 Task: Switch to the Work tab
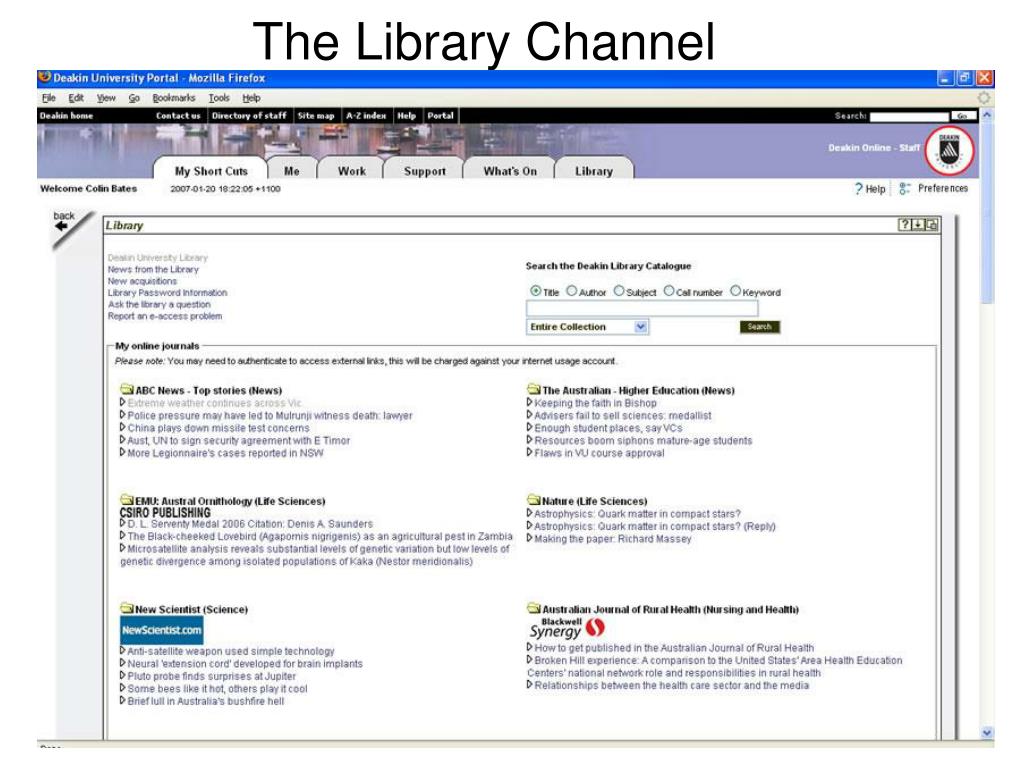351,170
